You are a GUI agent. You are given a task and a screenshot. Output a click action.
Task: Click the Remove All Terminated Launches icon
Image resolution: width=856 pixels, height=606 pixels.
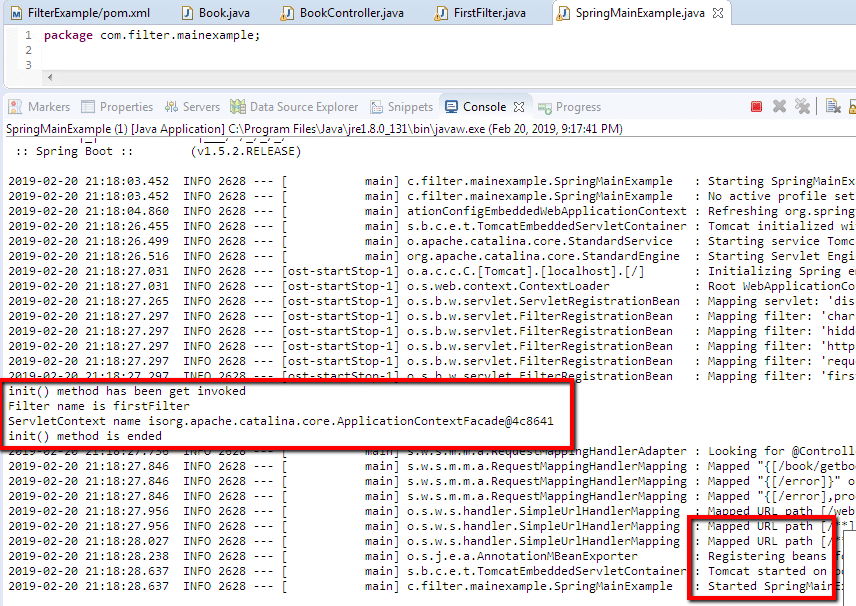click(x=802, y=107)
